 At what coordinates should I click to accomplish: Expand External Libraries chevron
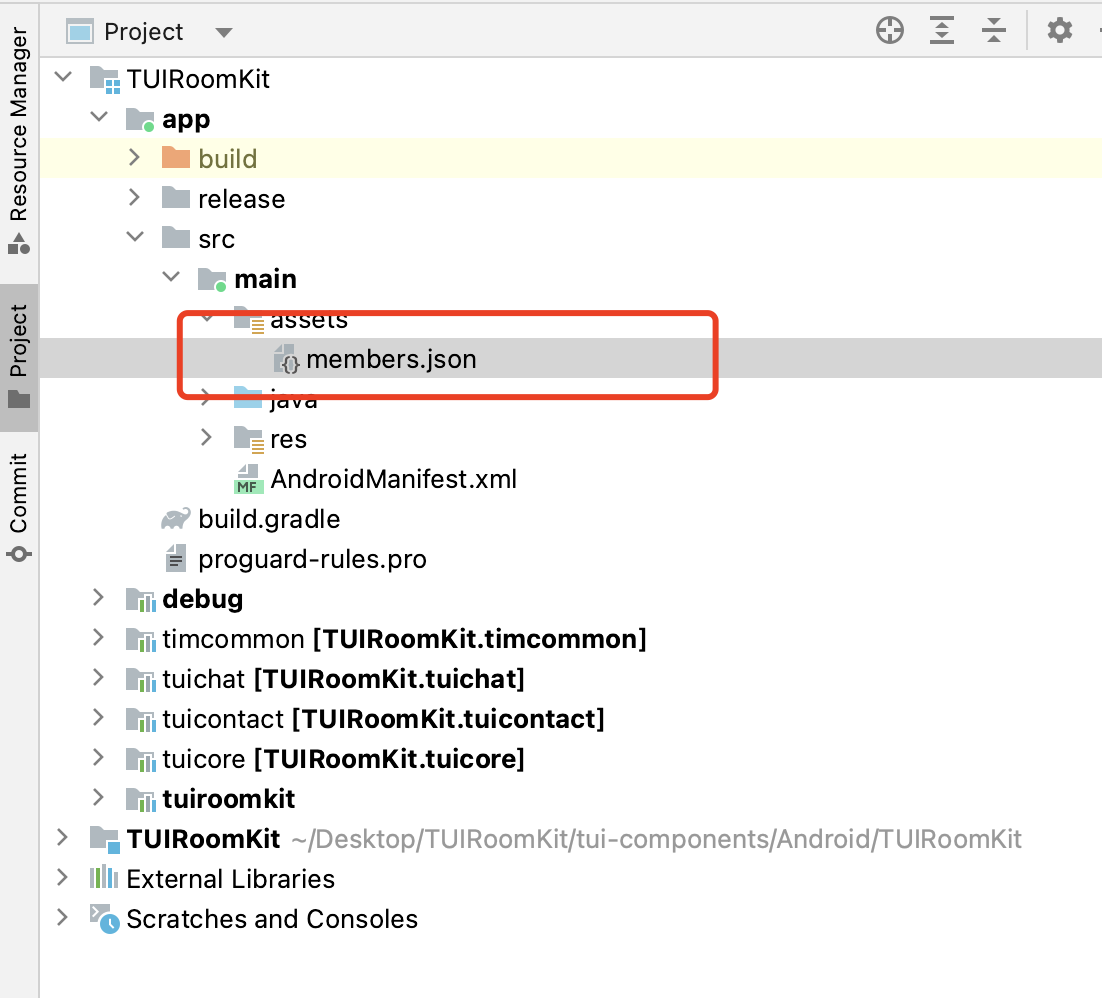(x=63, y=877)
